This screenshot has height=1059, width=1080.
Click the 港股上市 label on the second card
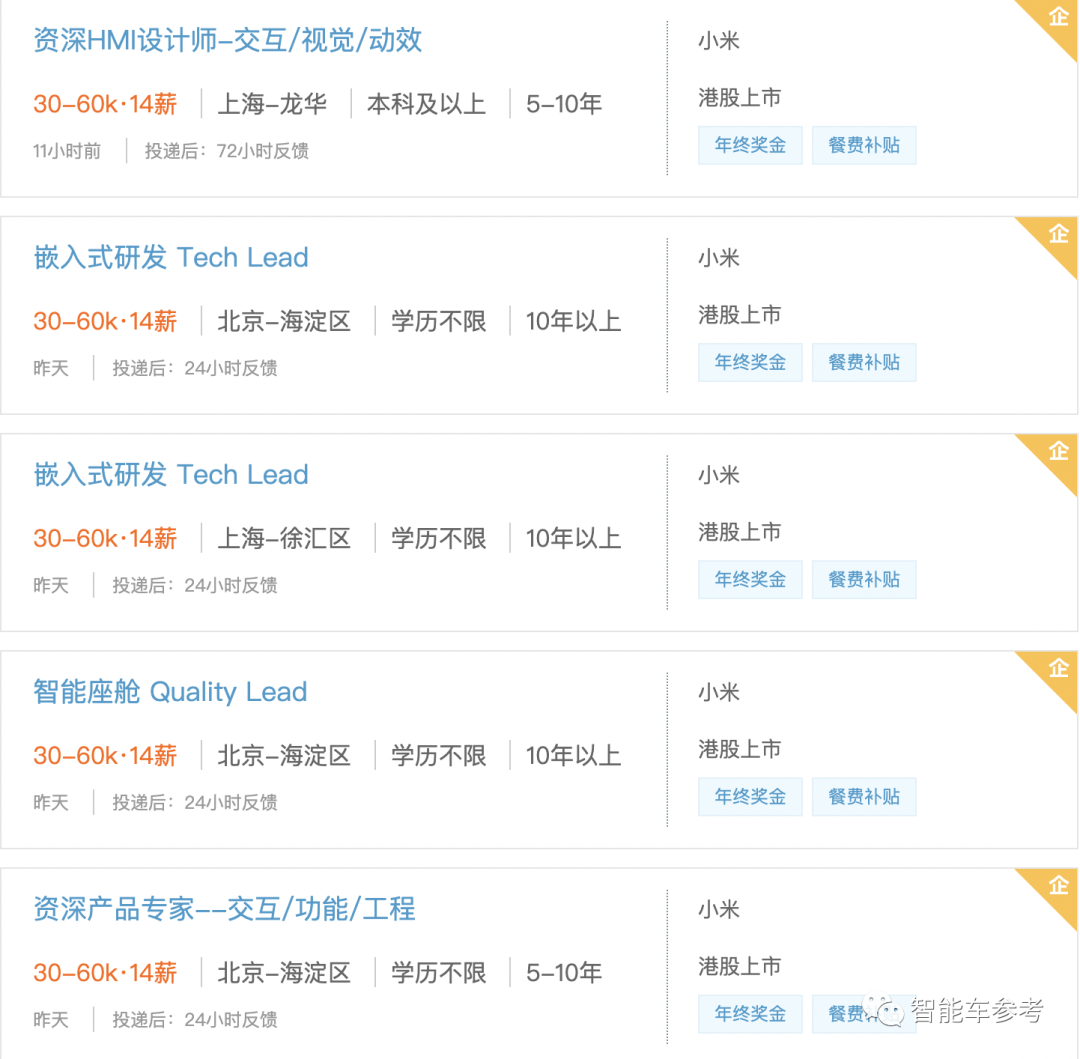(740, 314)
